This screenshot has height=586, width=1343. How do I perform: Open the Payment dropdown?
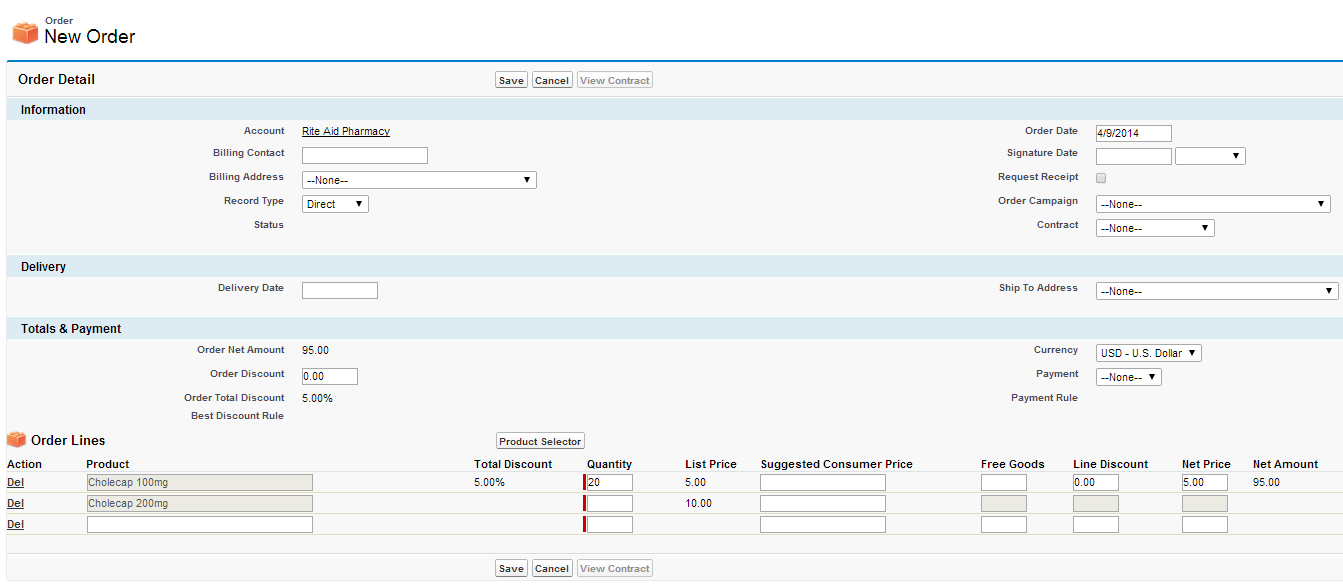1128,377
